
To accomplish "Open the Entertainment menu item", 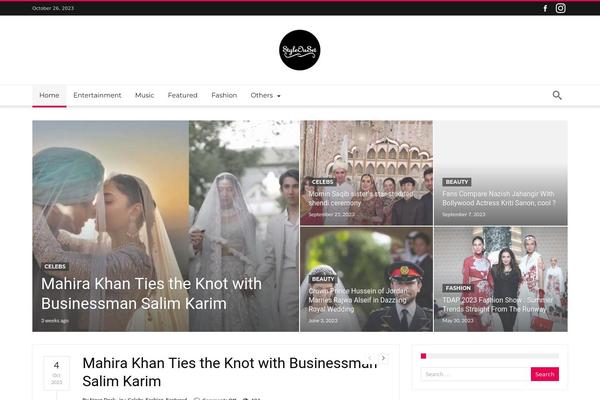I will (x=97, y=95).
